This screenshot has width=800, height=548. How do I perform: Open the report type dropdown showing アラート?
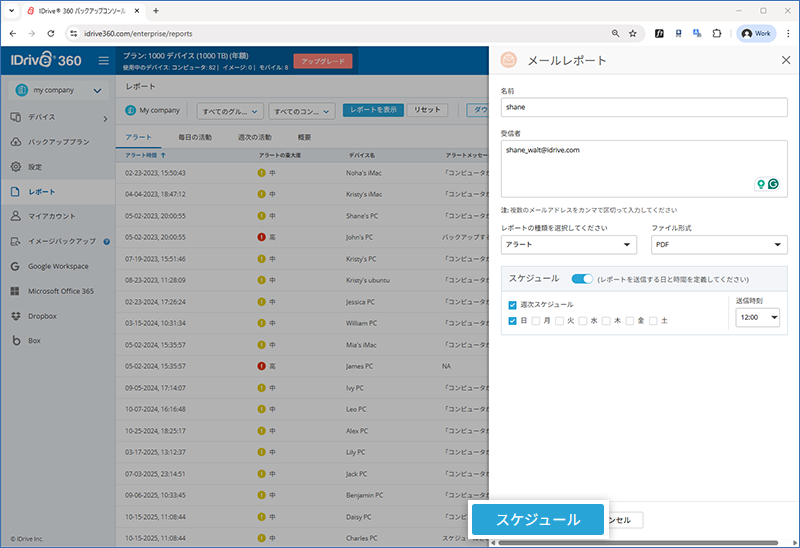point(568,244)
